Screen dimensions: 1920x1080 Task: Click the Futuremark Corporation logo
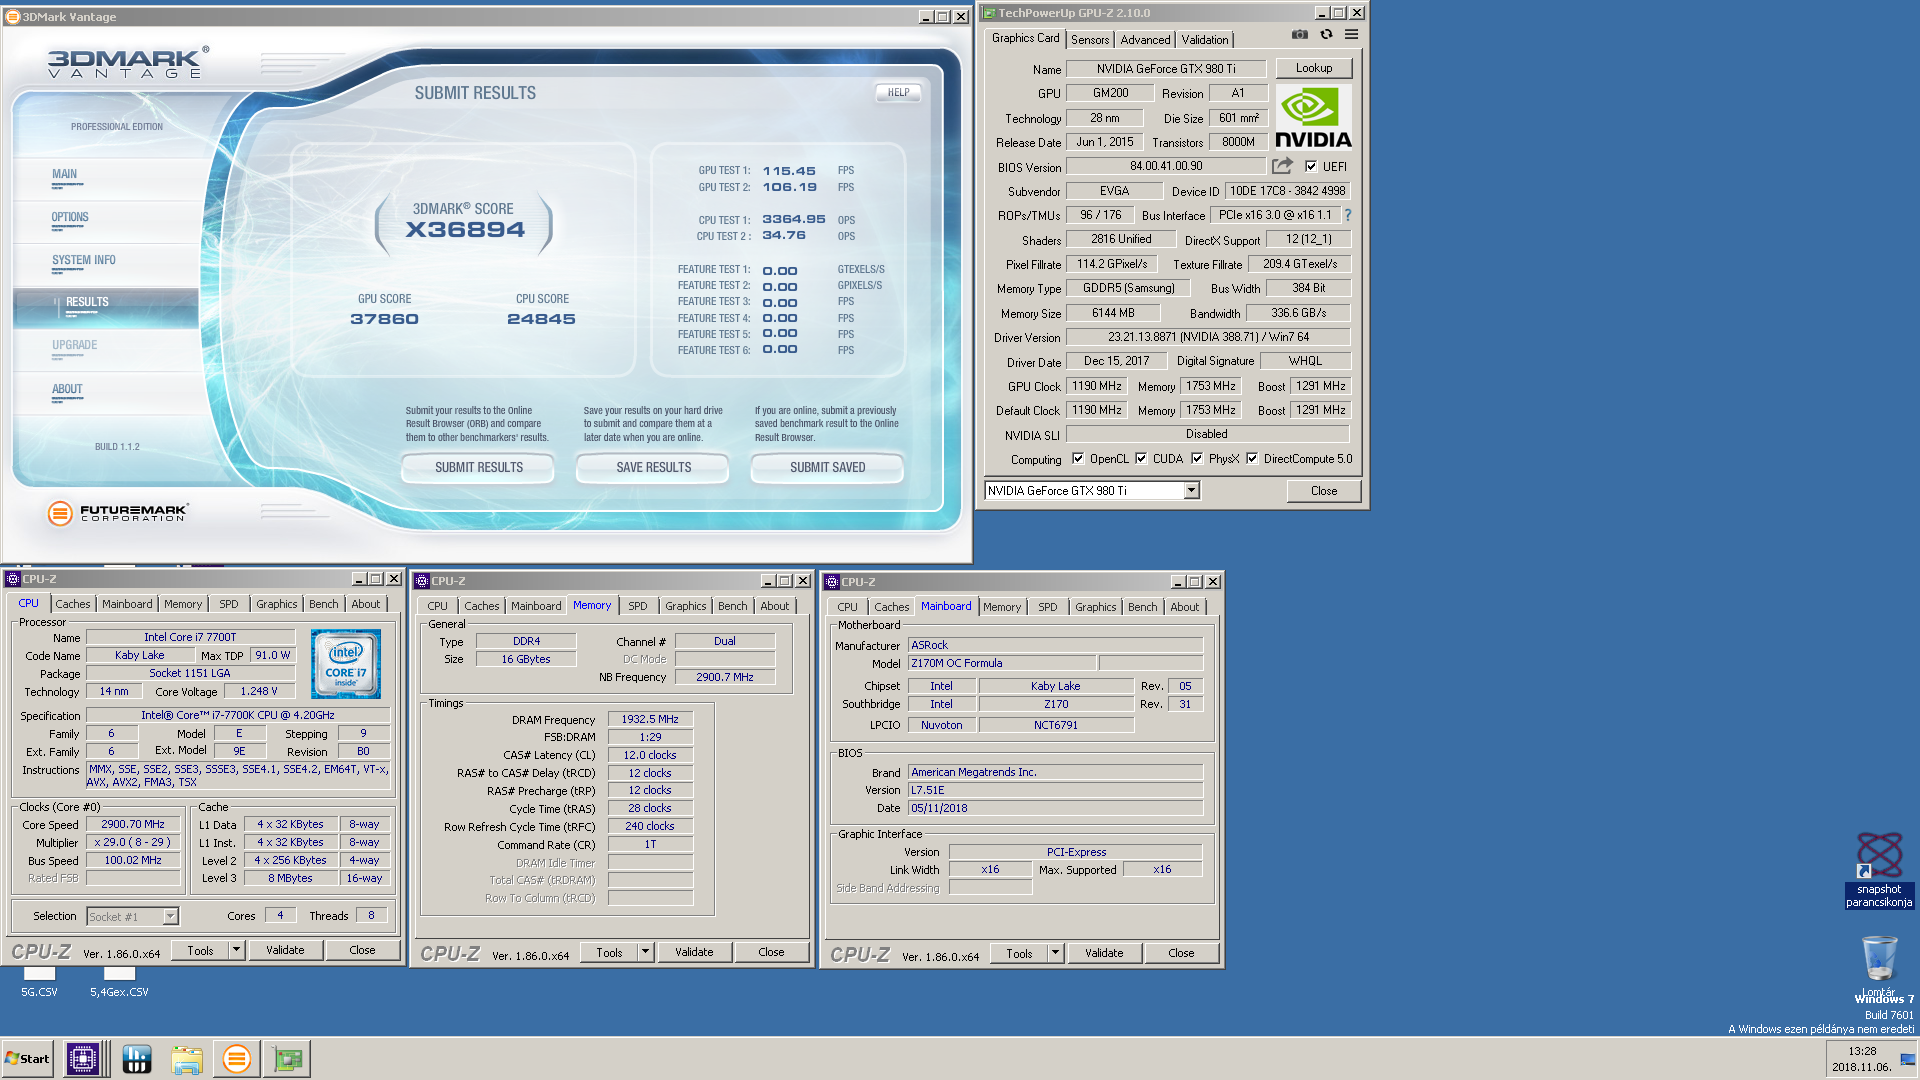(118, 513)
